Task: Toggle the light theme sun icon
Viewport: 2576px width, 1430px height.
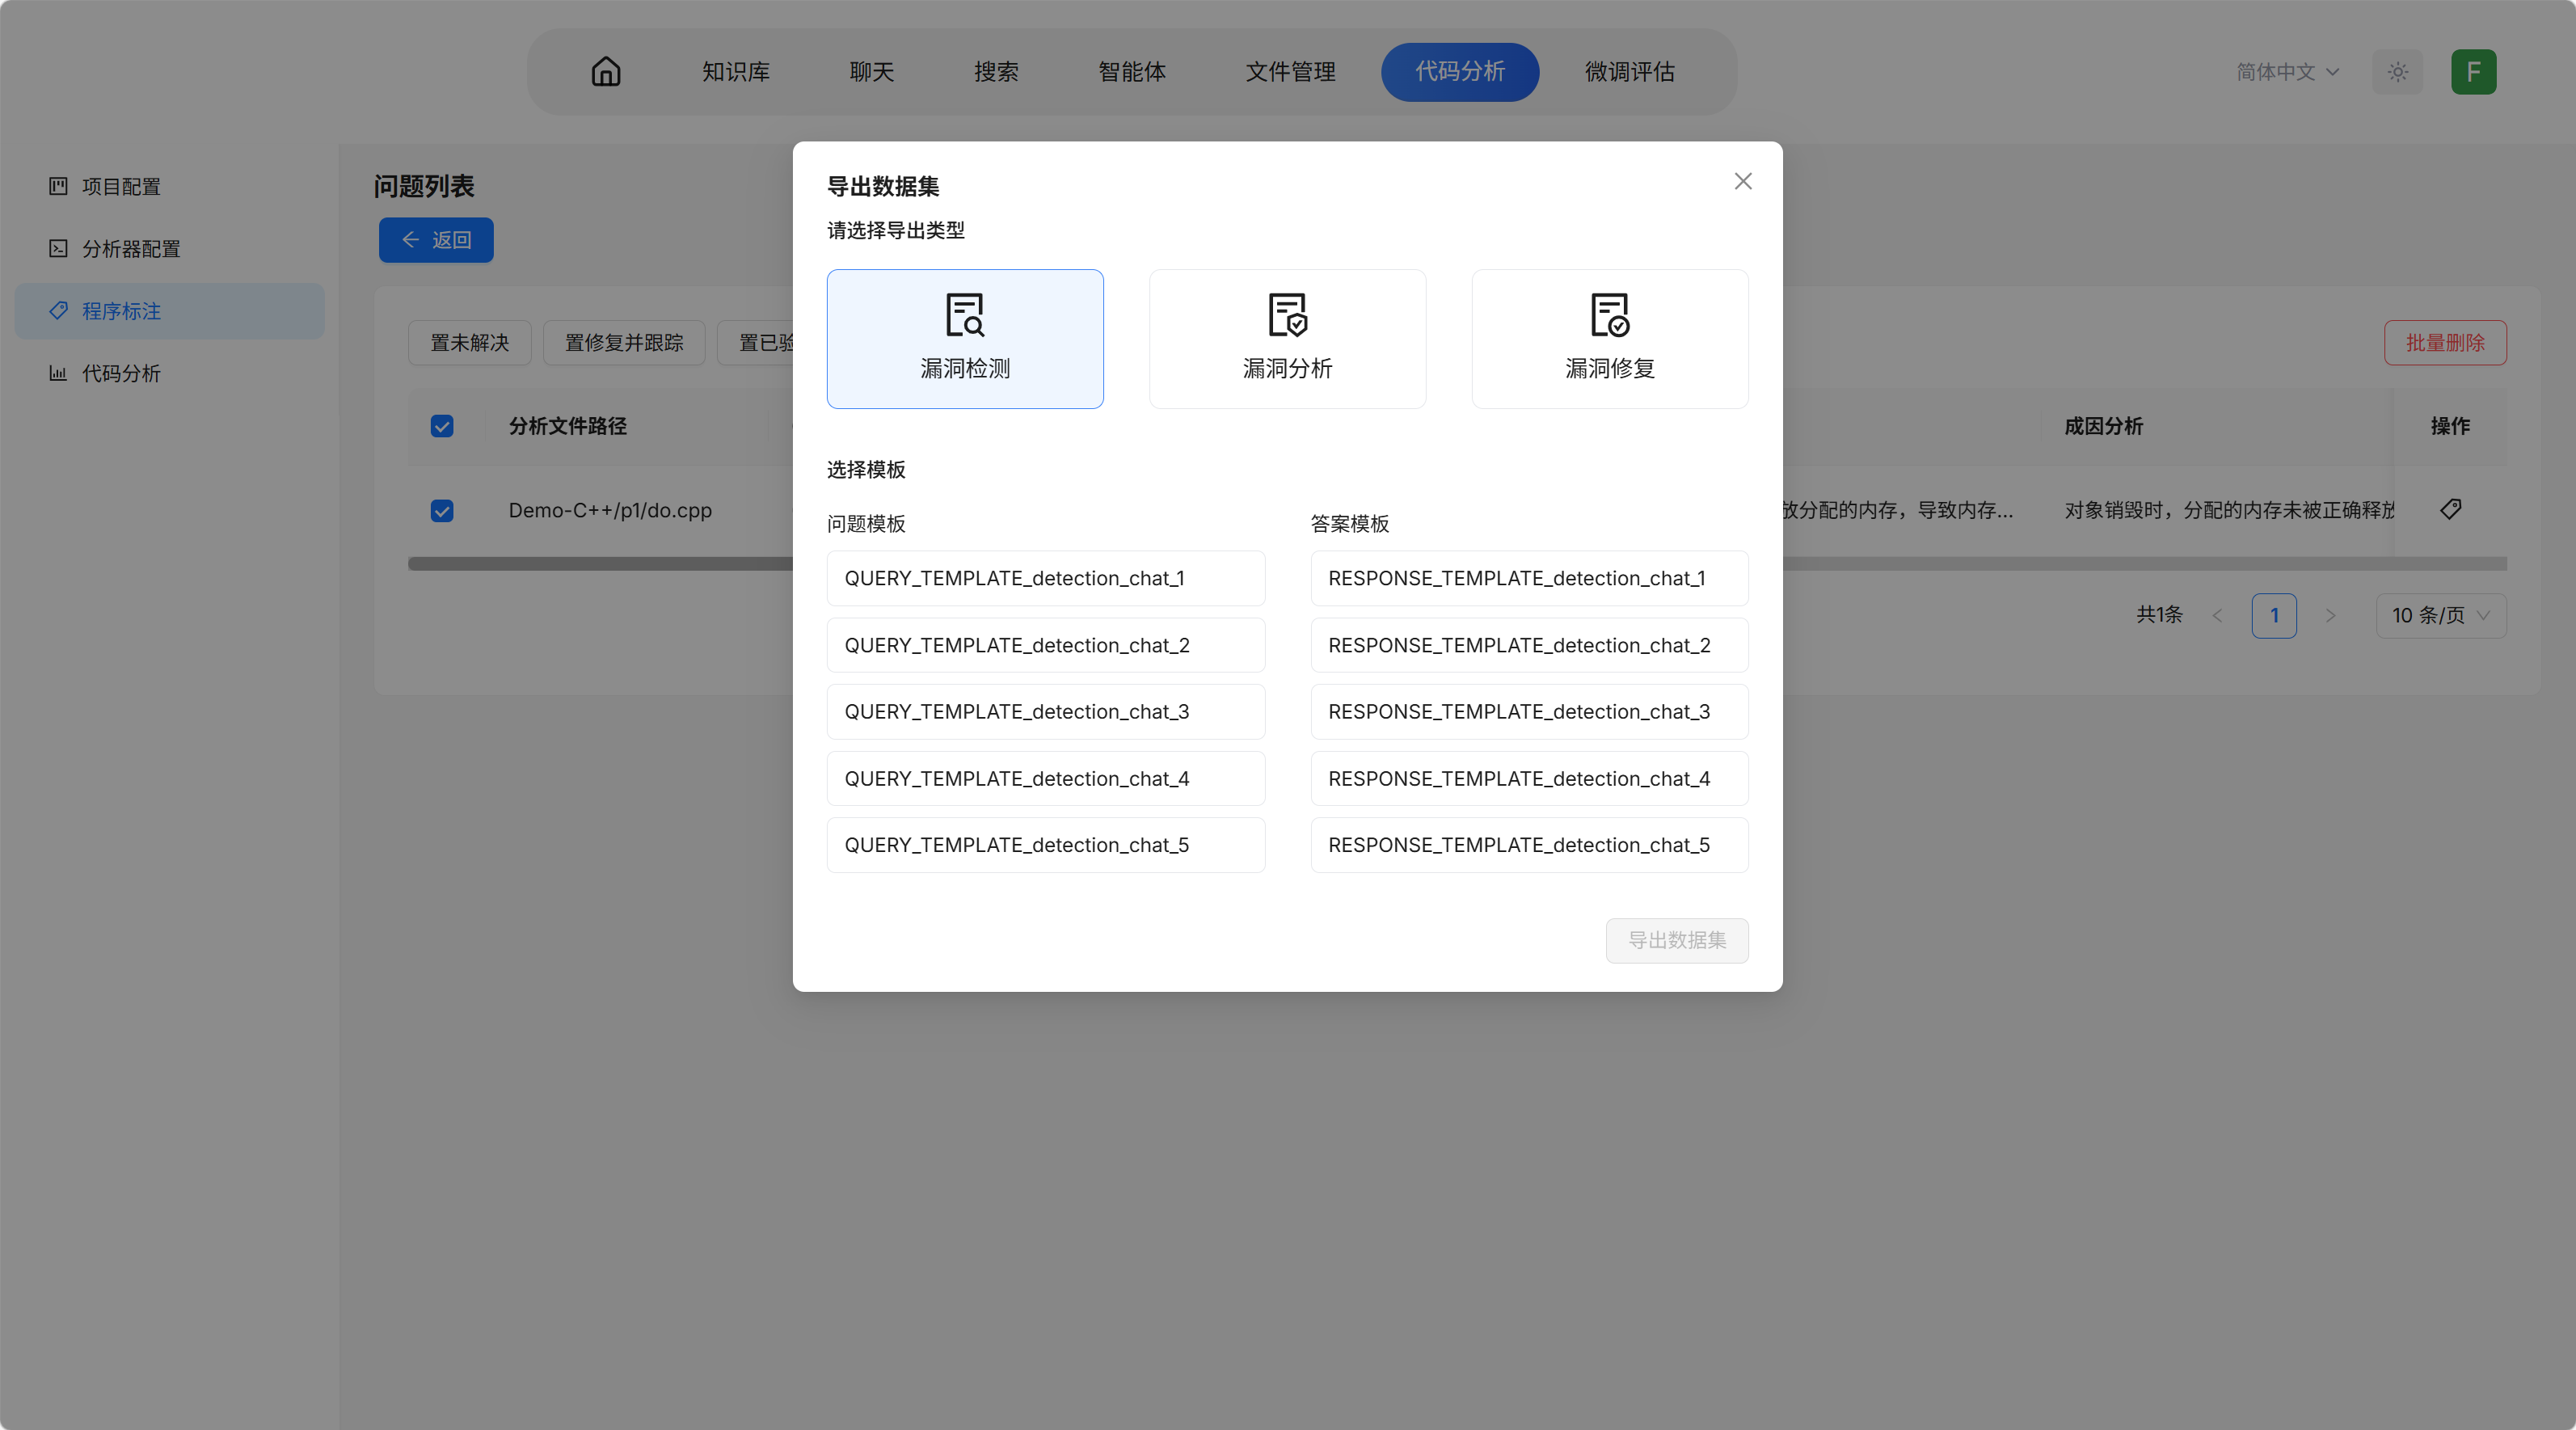Action: tap(2397, 71)
